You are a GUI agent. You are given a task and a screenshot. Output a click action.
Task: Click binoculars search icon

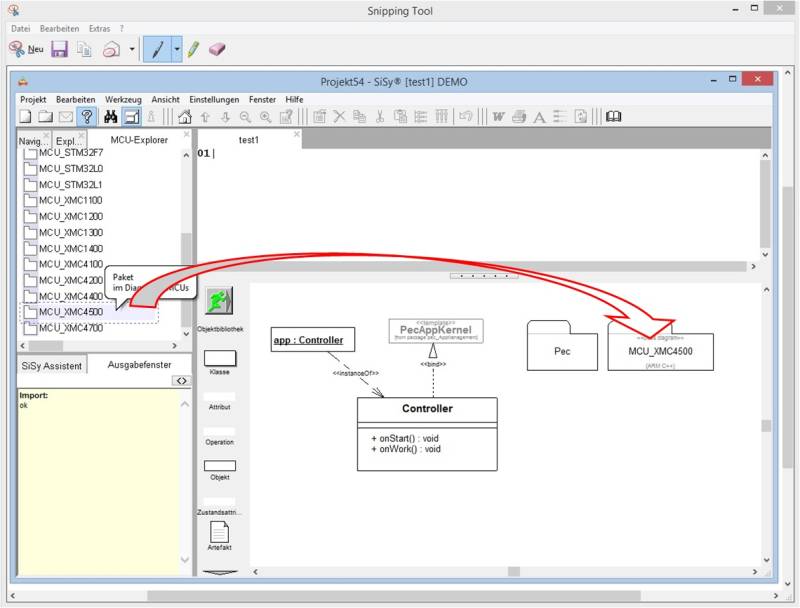click(111, 117)
